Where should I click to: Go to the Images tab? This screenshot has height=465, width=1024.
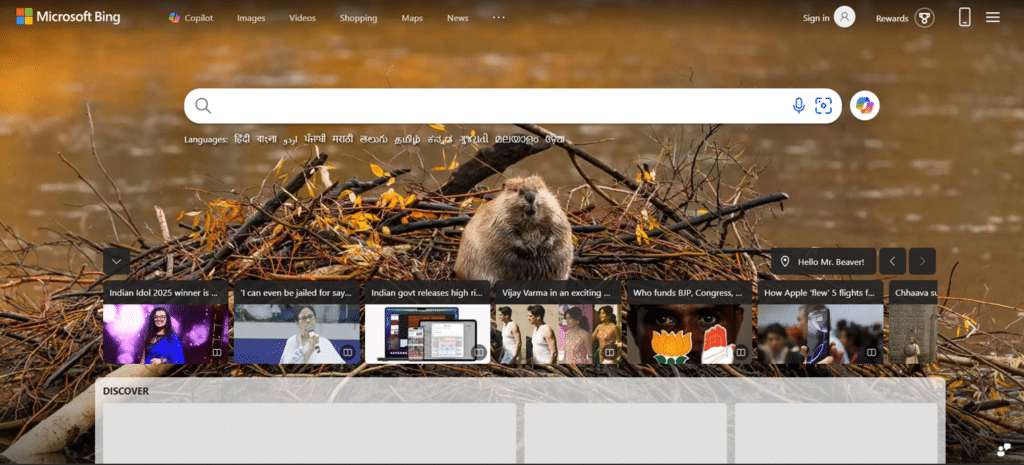coord(251,18)
